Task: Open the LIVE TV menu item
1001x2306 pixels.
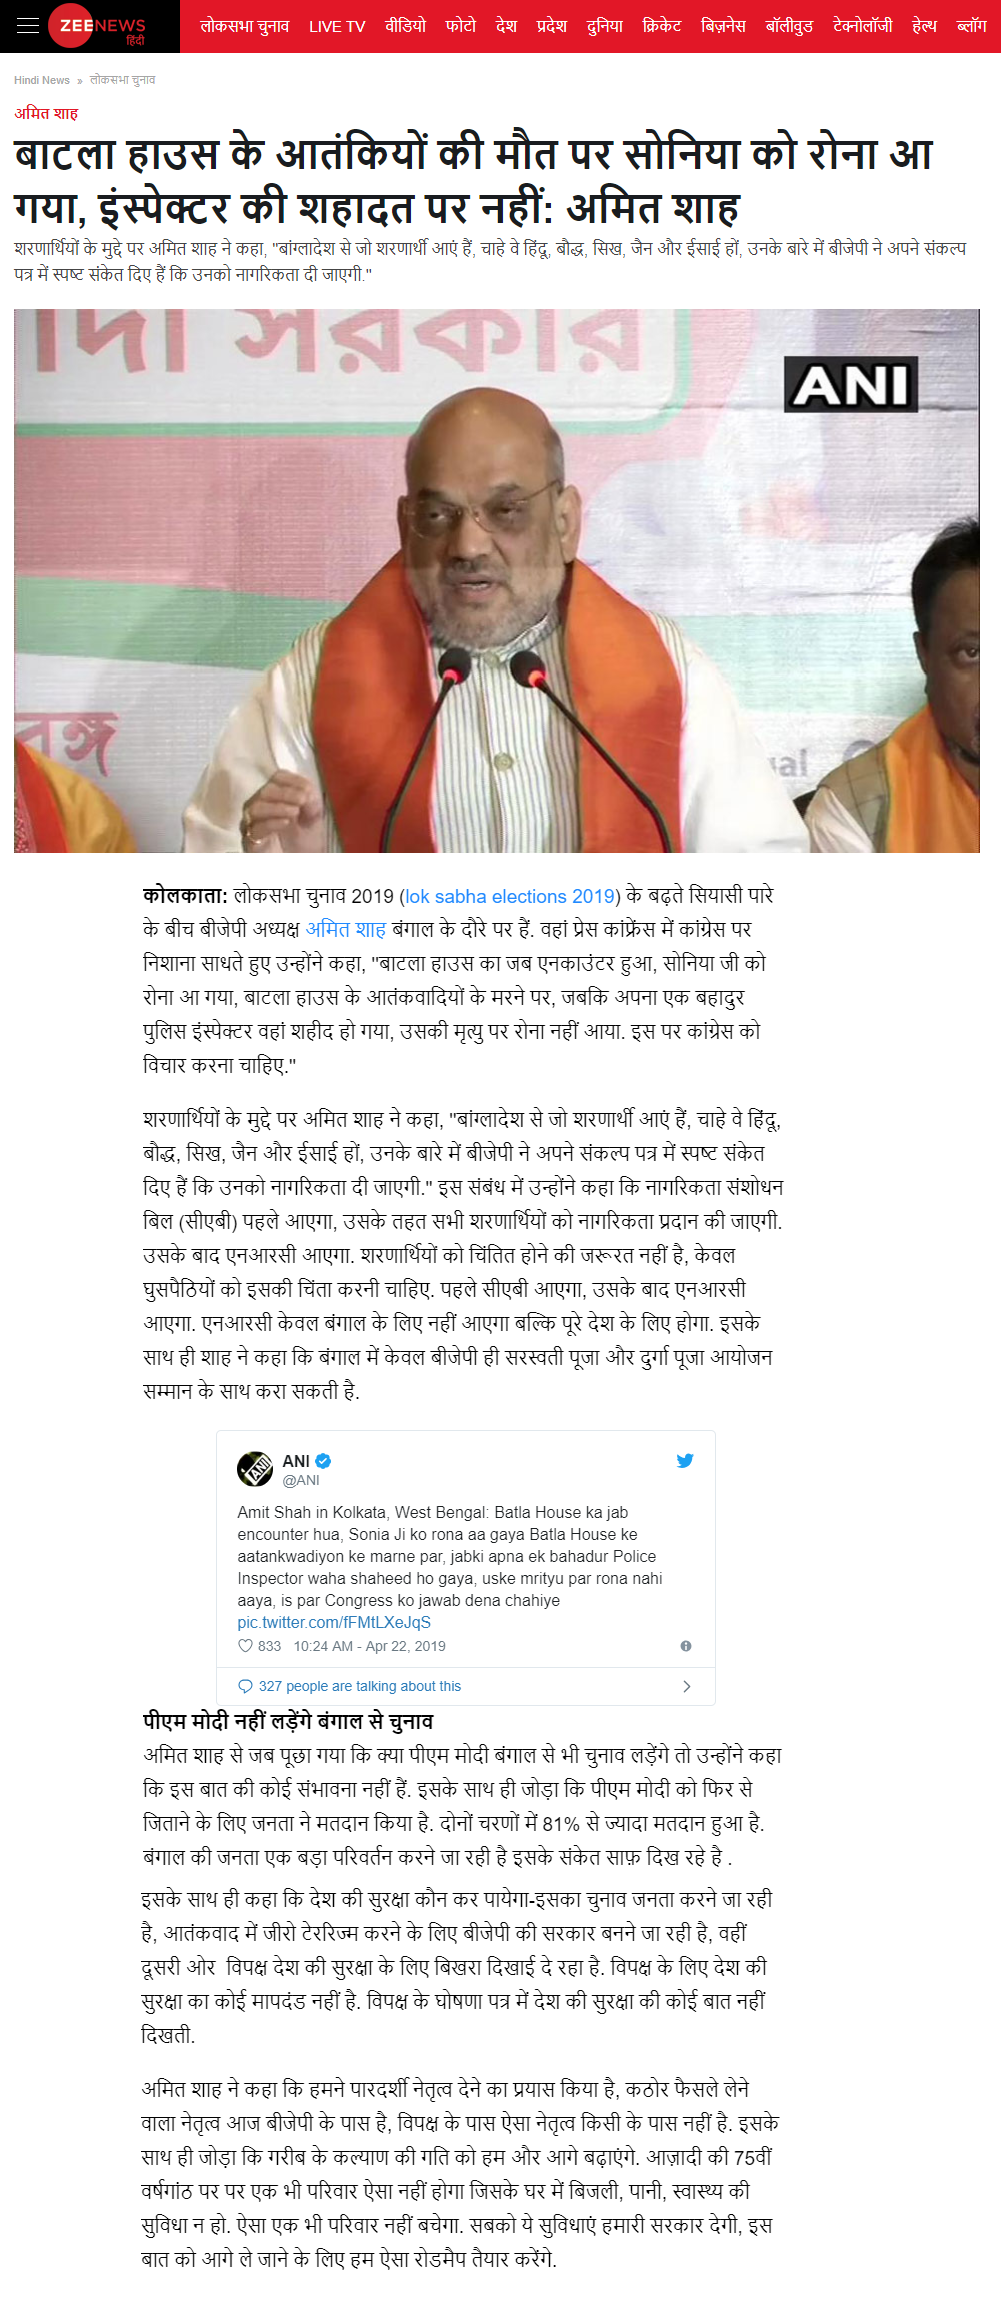Action: click(337, 26)
